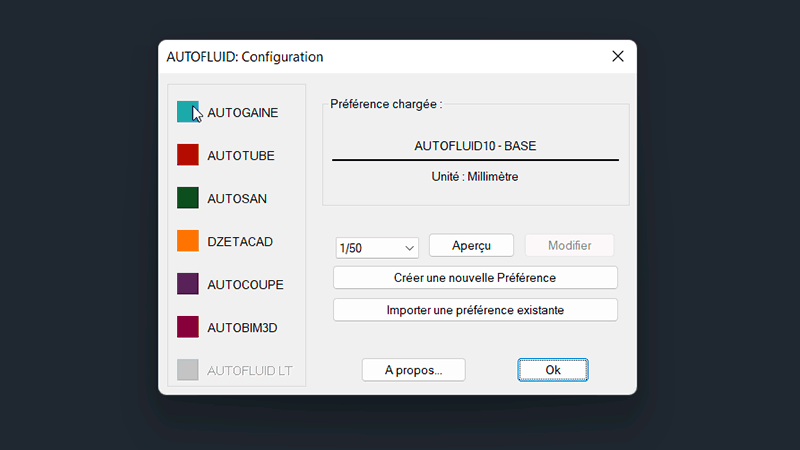Image resolution: width=800 pixels, height=450 pixels.
Task: Select the AUTOTUBE module label
Action: click(241, 156)
